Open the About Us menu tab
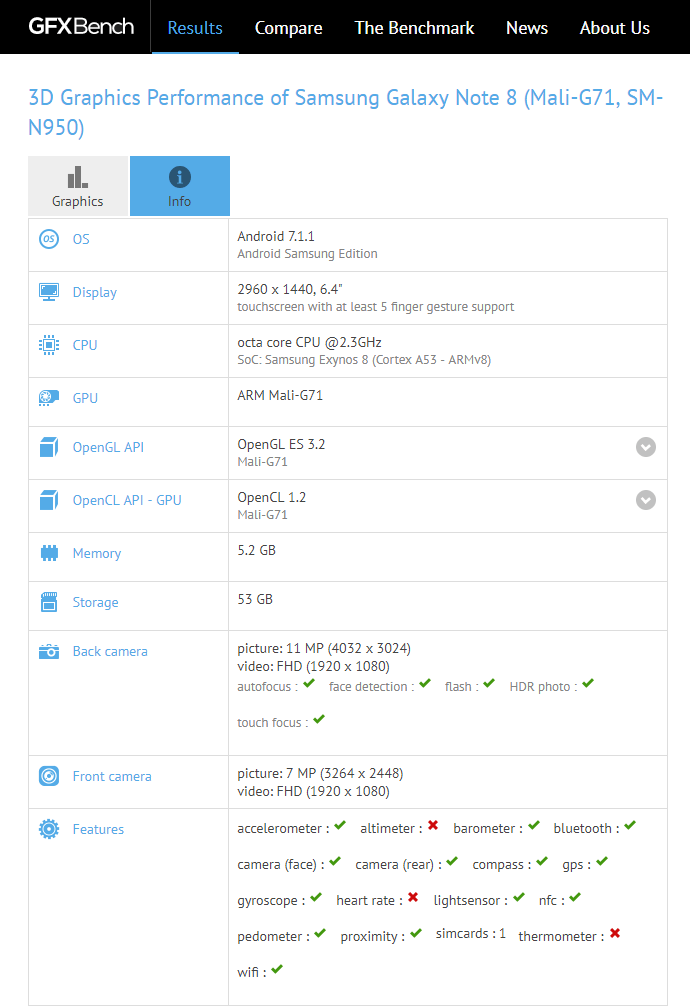This screenshot has height=1008, width=690. 615,28
